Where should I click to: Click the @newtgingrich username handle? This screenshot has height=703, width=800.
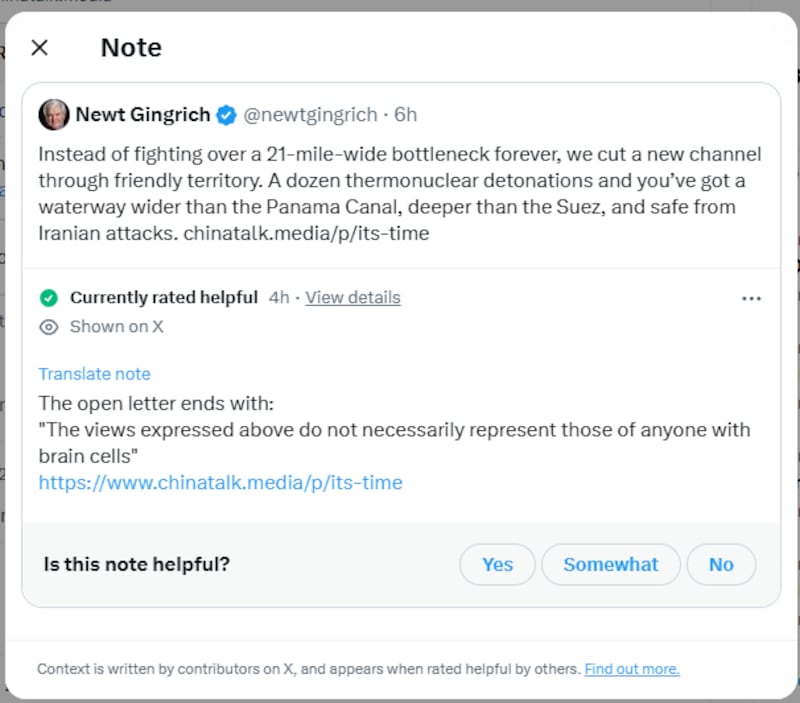(311, 114)
